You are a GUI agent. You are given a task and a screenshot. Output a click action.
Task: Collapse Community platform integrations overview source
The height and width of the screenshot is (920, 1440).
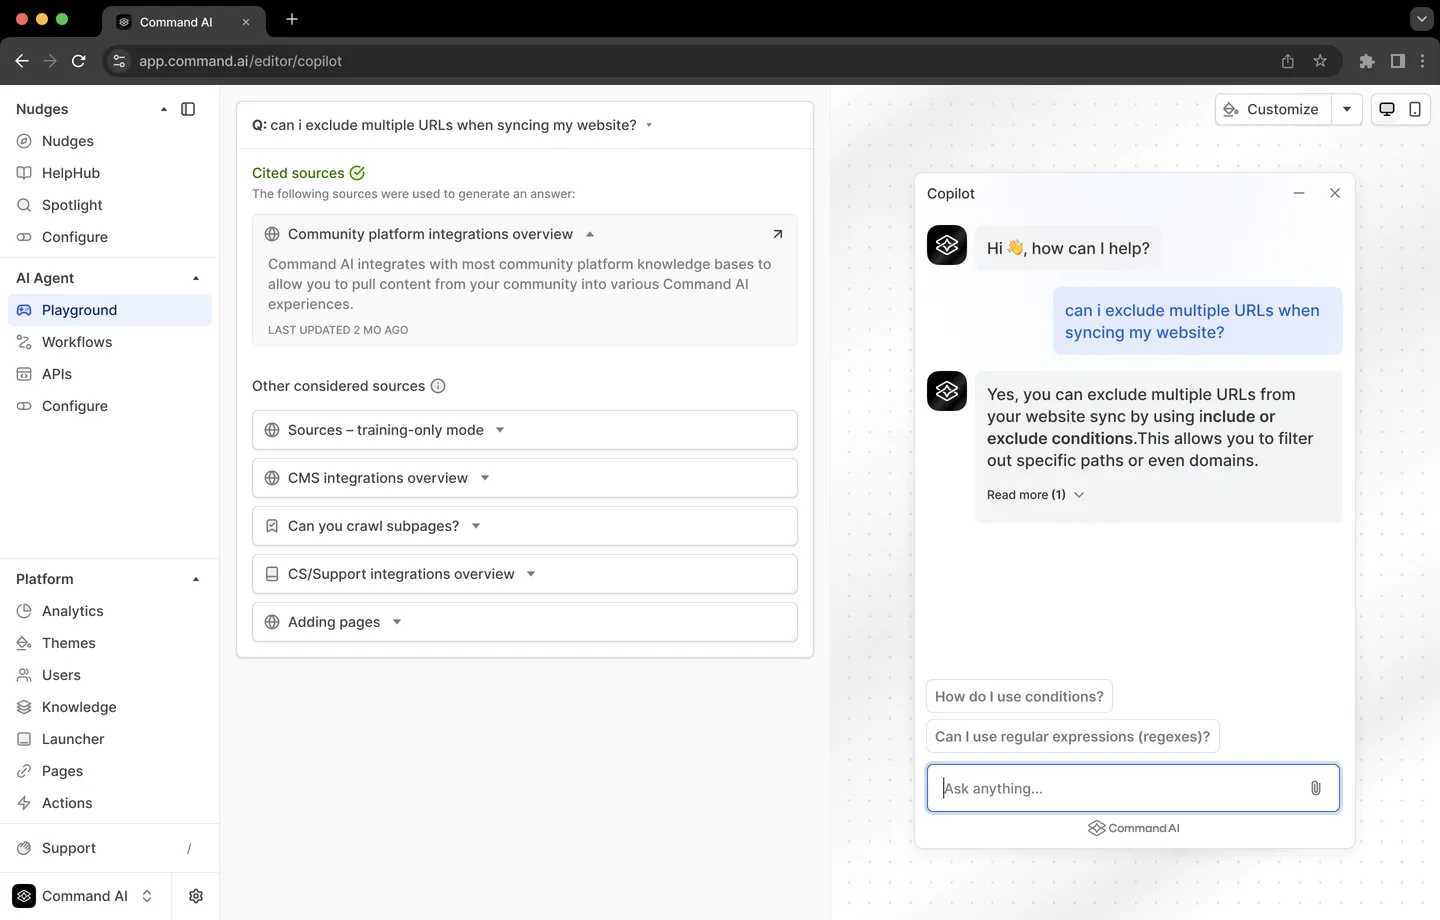(x=590, y=234)
